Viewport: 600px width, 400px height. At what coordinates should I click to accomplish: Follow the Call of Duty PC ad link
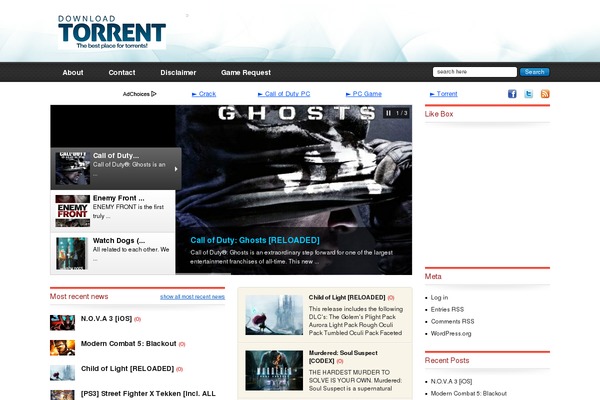click(x=284, y=94)
